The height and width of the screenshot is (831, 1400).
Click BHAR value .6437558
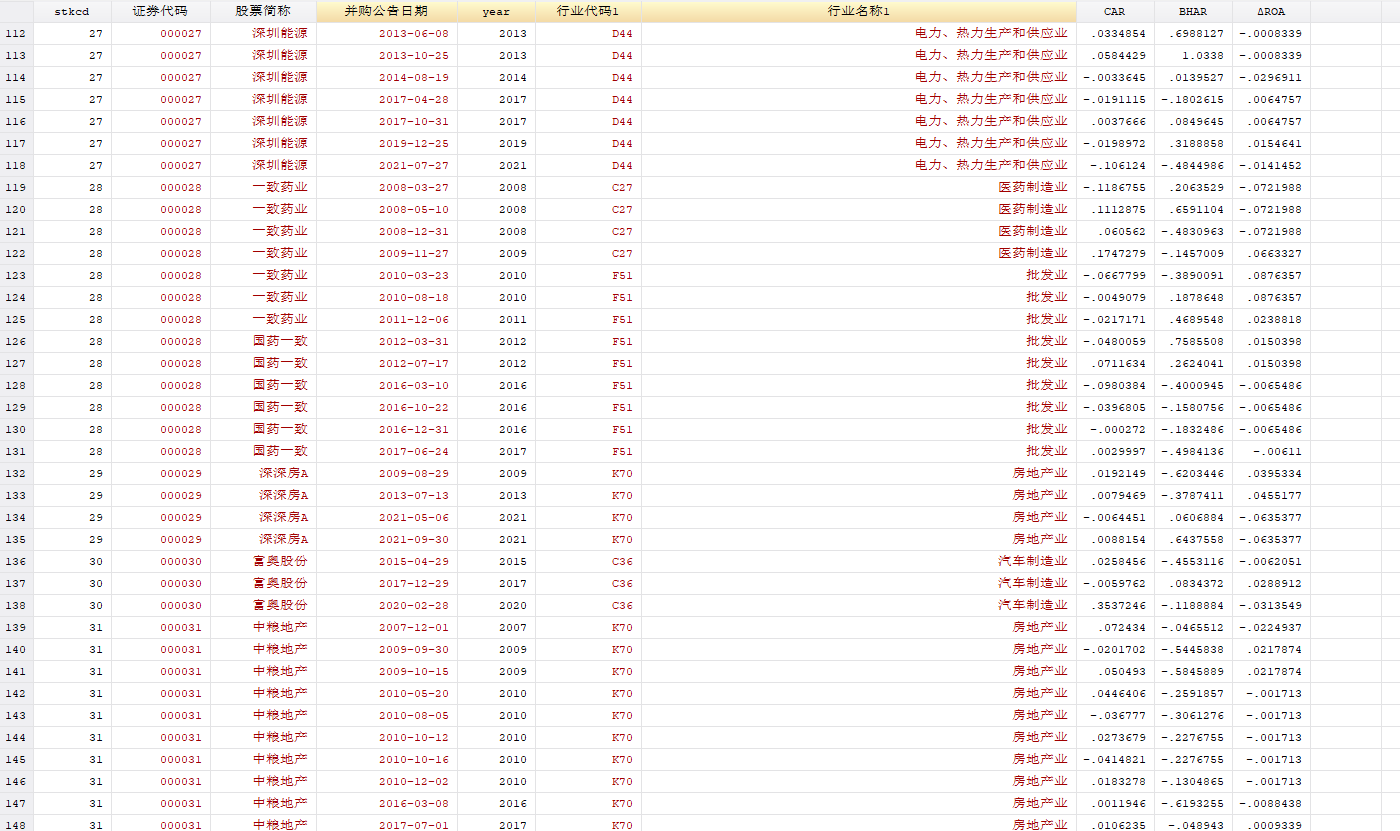tap(1196, 539)
